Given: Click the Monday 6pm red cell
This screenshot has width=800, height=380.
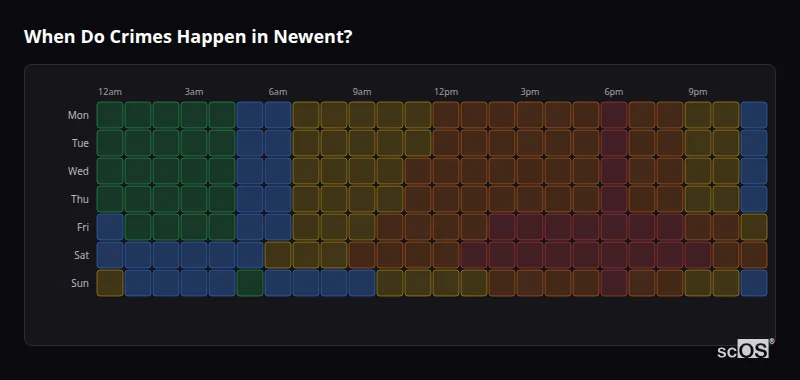Looking at the screenshot, I should coord(614,115).
